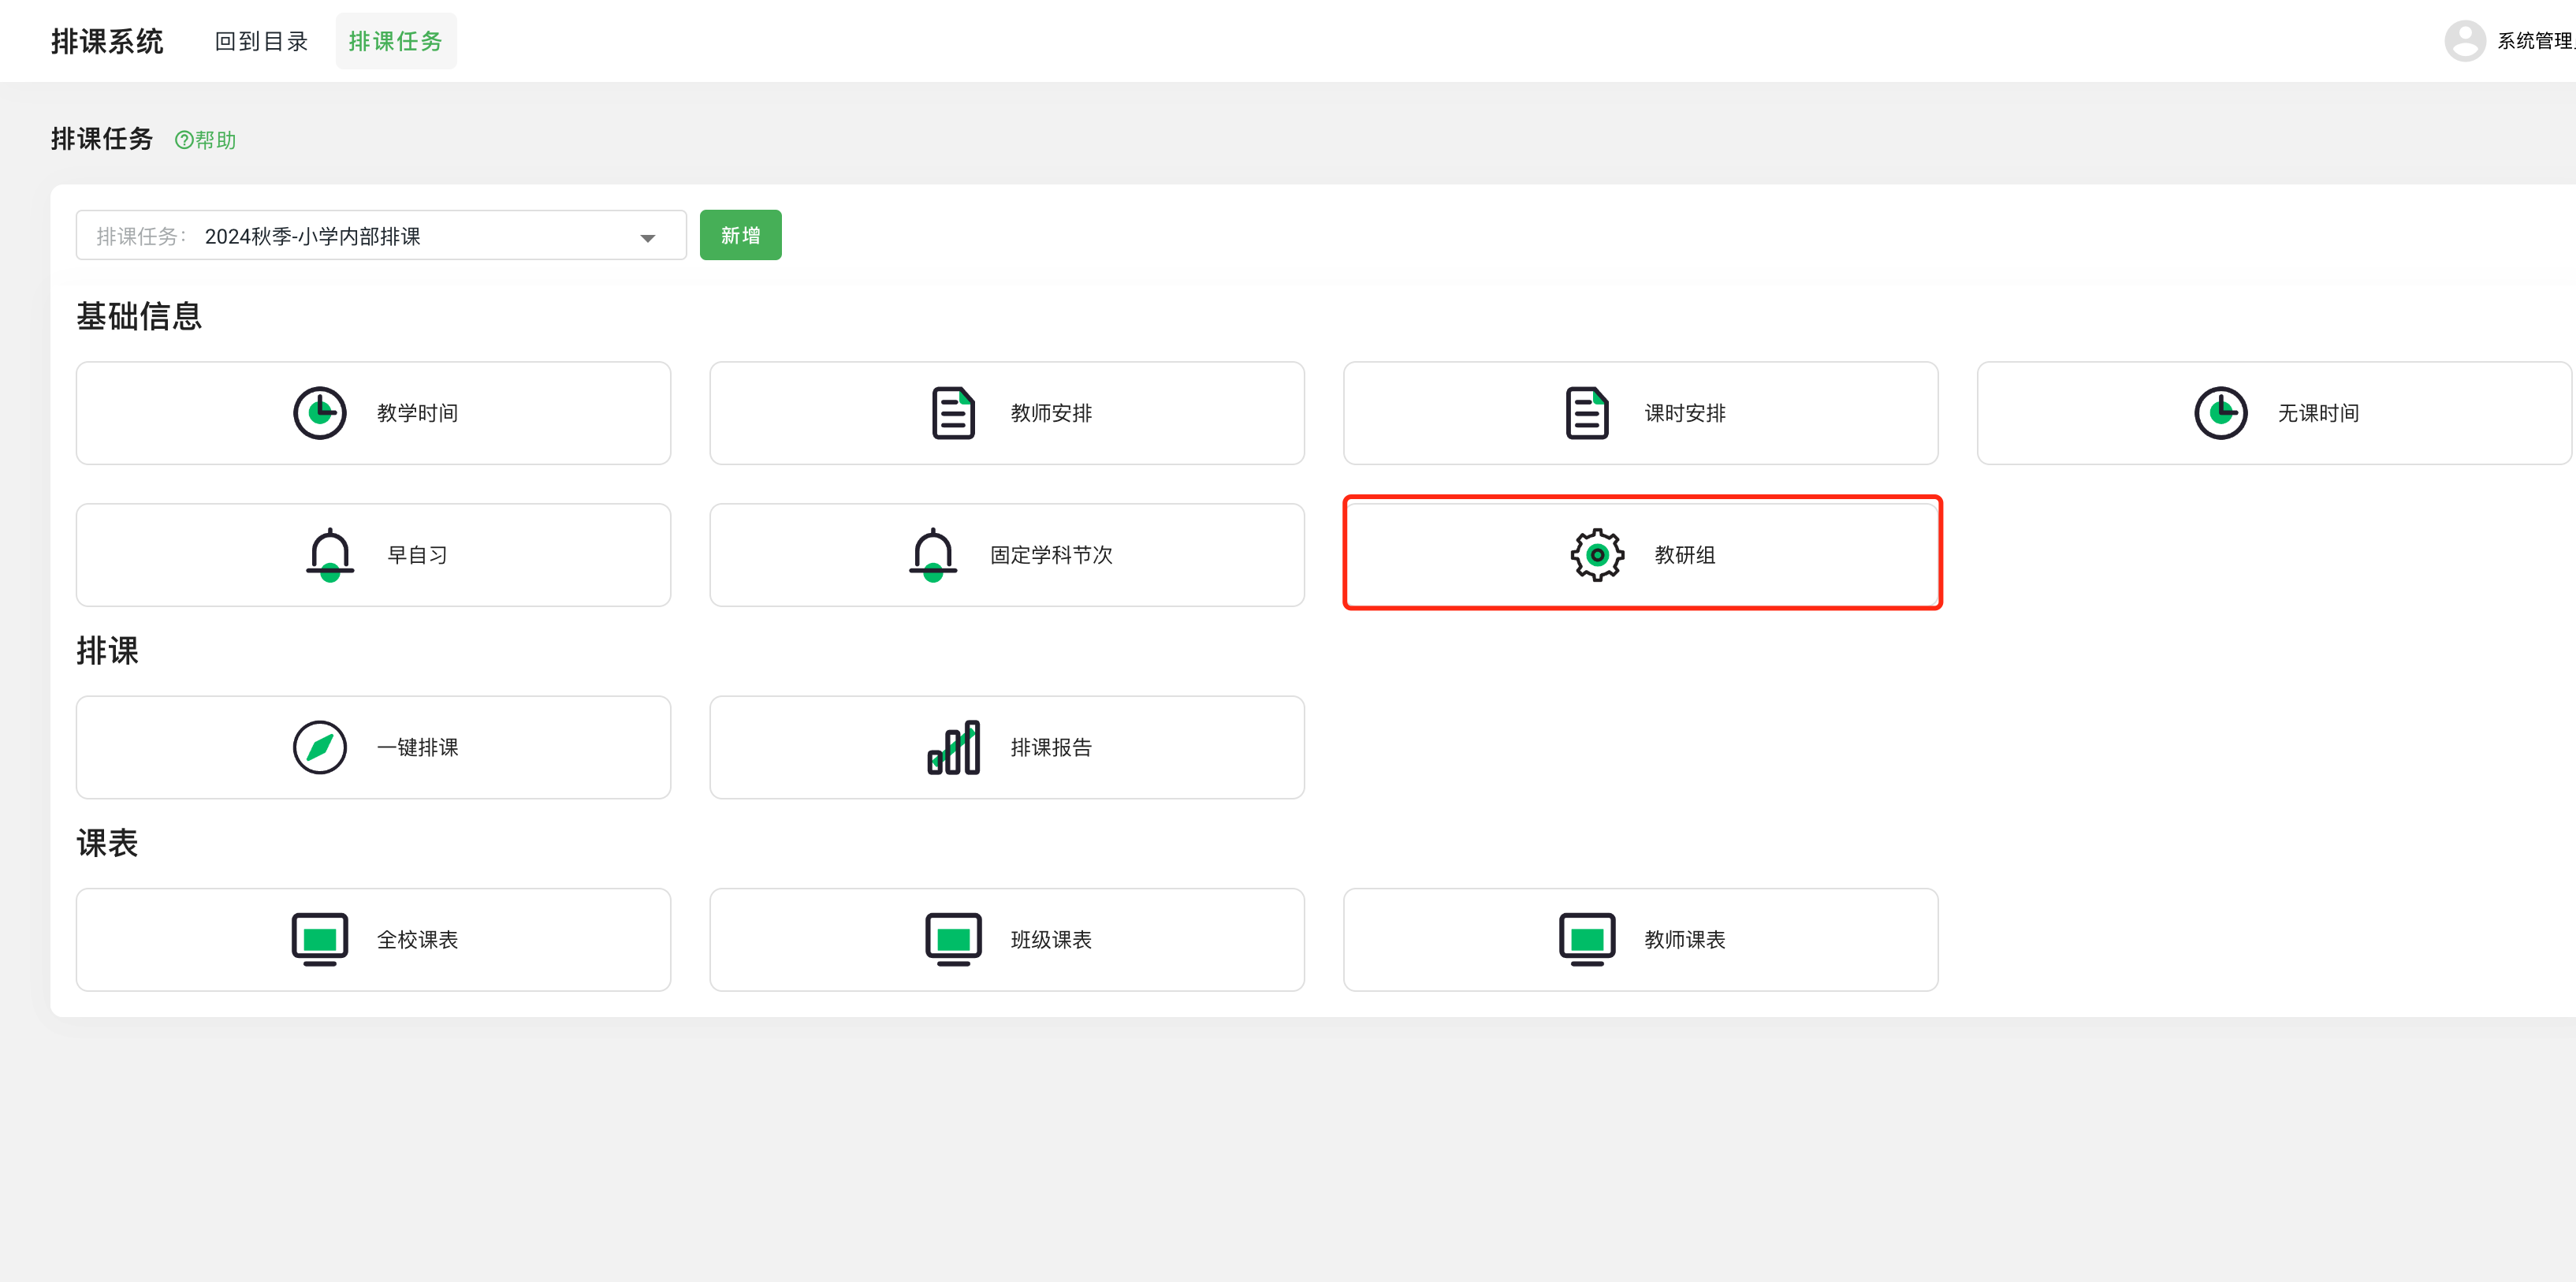Image resolution: width=2576 pixels, height=1282 pixels.
Task: Click the 全校课表 monitor icon
Action: (319, 939)
